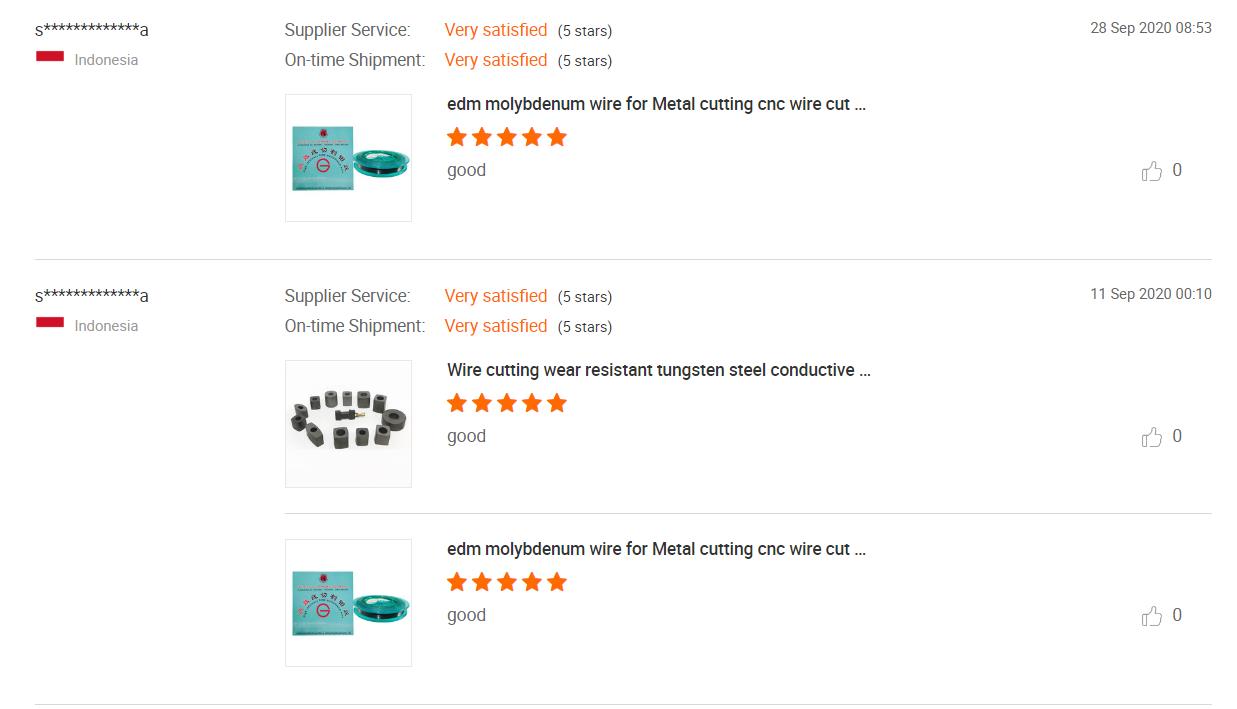Click thumbs-up on the tungsten steel review
This screenshot has height=709, width=1237.
pyautogui.click(x=1152, y=437)
